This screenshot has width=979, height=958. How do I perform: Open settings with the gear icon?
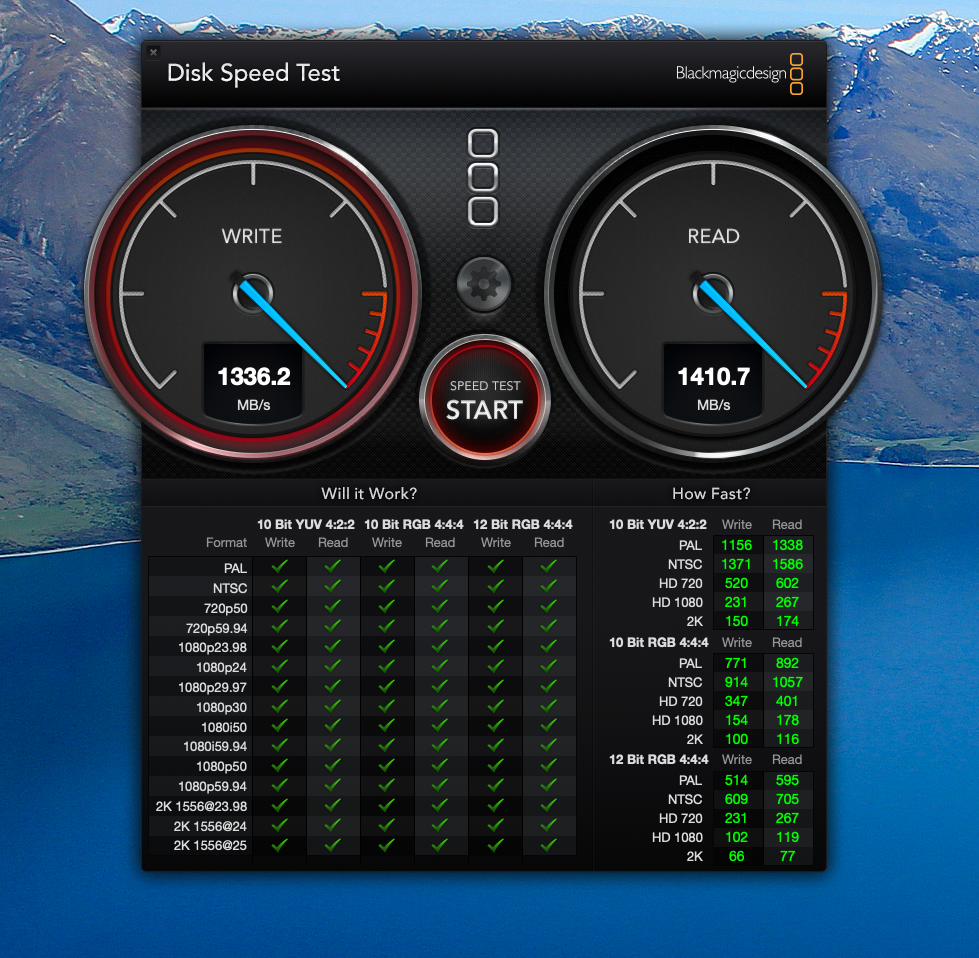pyautogui.click(x=484, y=285)
